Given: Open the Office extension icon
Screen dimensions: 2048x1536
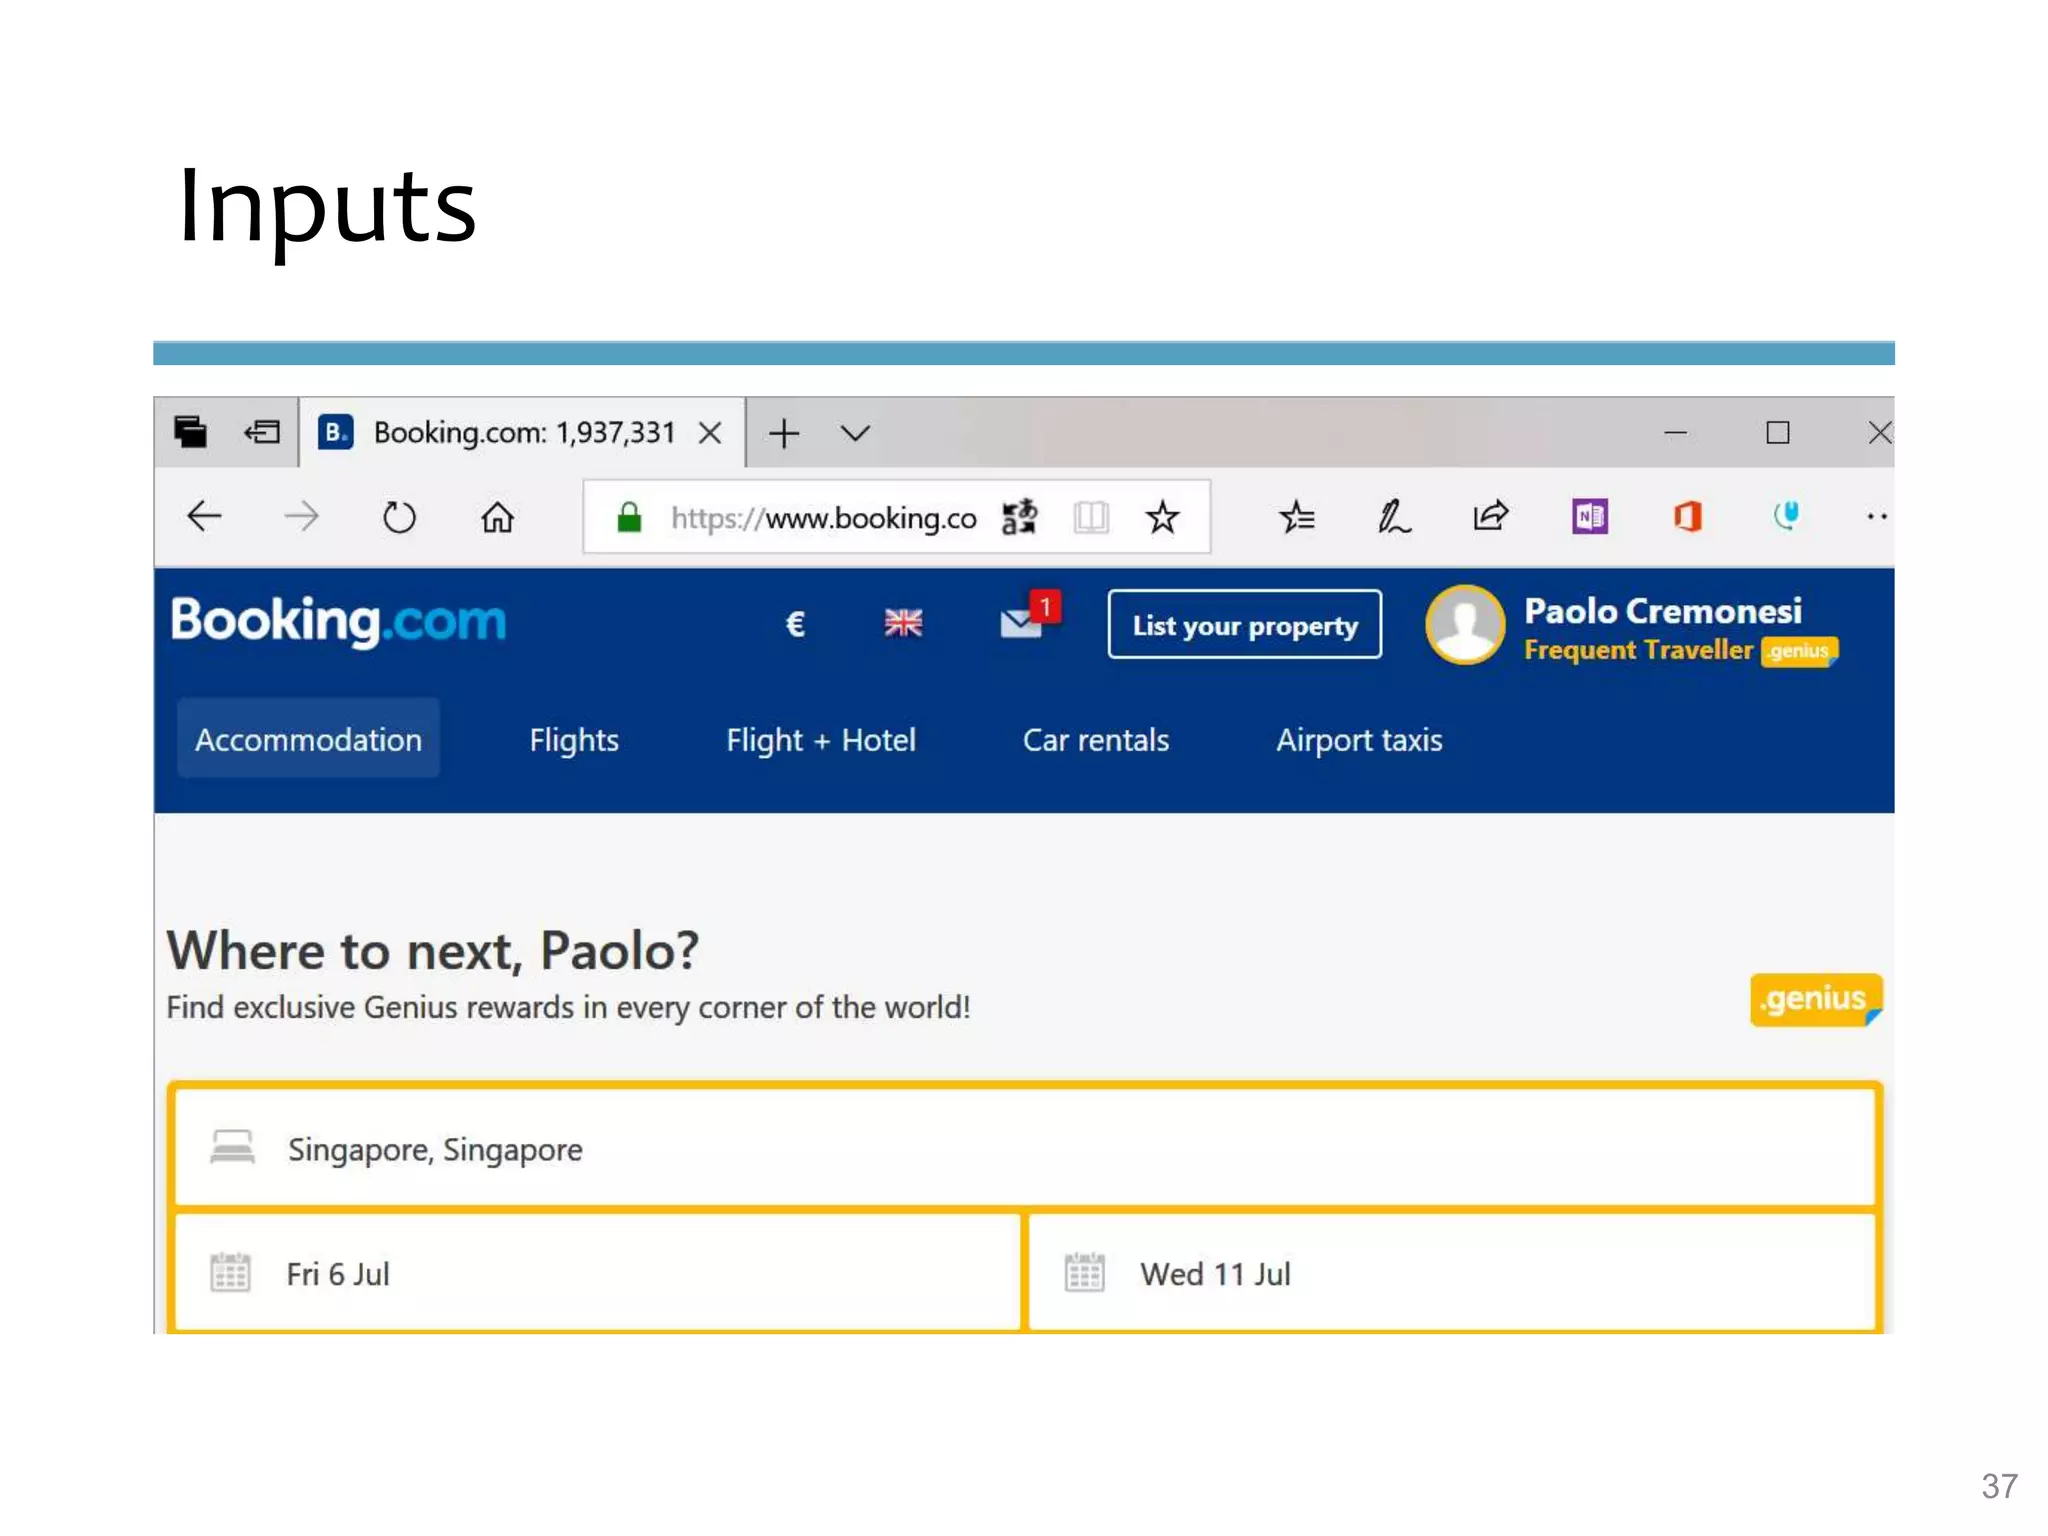Looking at the screenshot, I should (1687, 517).
